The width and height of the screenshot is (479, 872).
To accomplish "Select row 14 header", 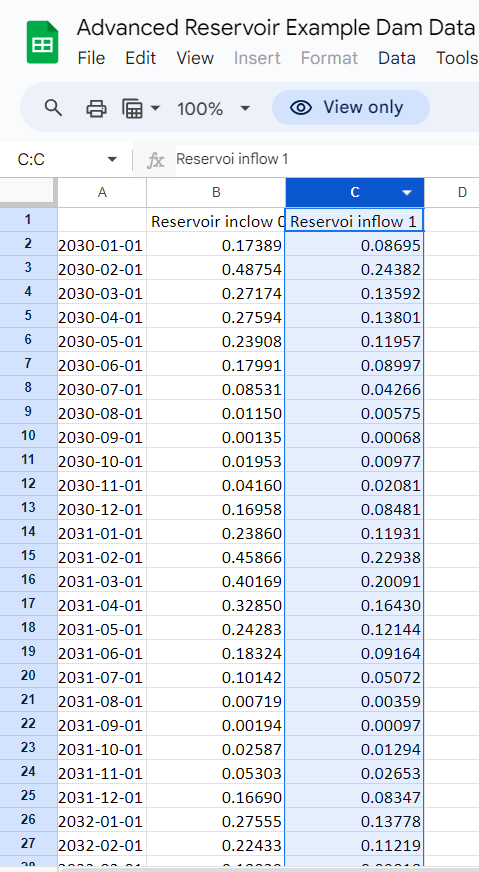I will point(28,533).
